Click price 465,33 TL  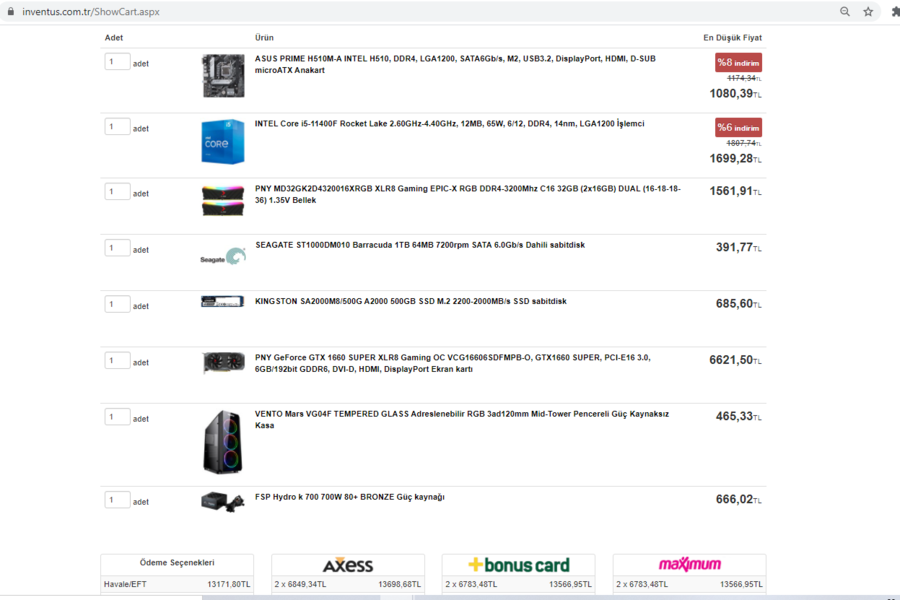pyautogui.click(x=738, y=416)
